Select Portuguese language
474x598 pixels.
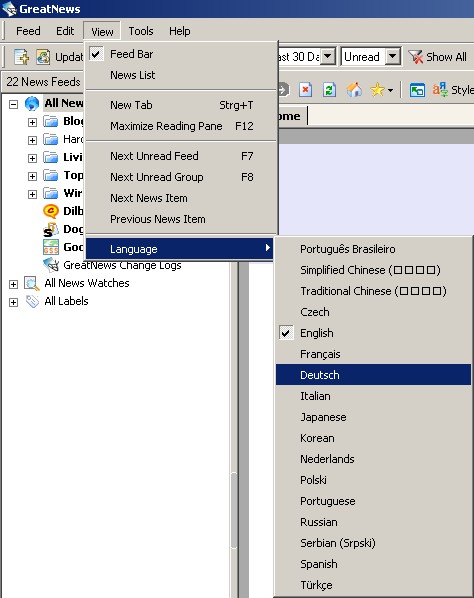(373, 501)
